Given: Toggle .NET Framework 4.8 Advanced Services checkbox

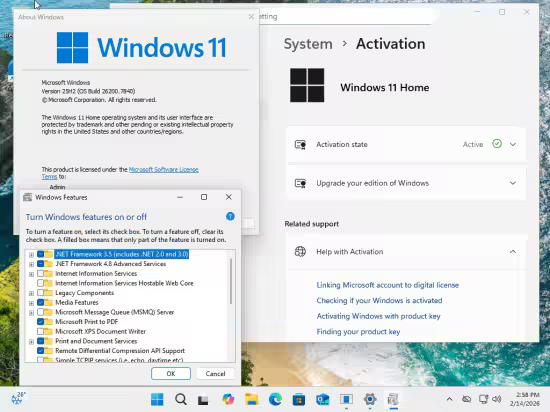Looking at the screenshot, I should click(x=40, y=264).
